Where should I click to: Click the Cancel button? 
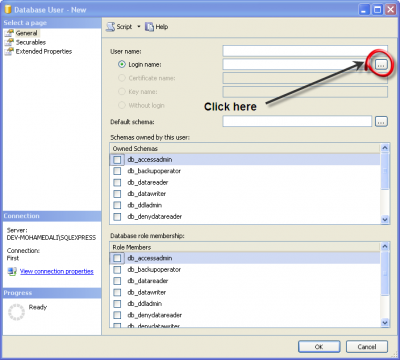pos(367,347)
